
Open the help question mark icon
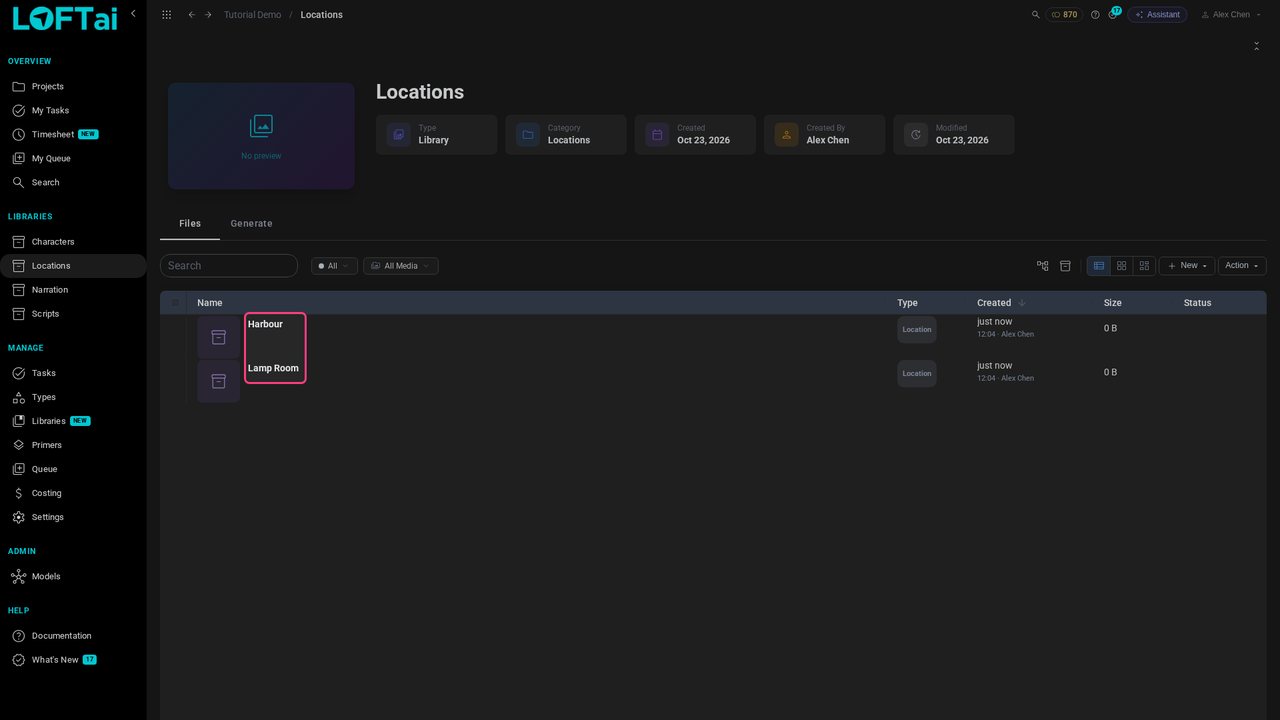pos(1095,15)
